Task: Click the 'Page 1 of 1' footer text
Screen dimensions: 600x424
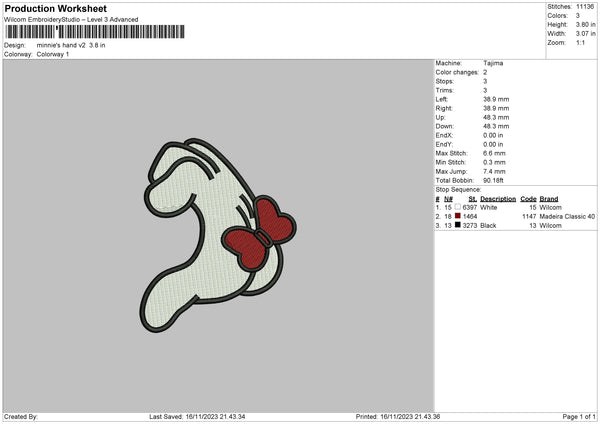Action: [579, 416]
